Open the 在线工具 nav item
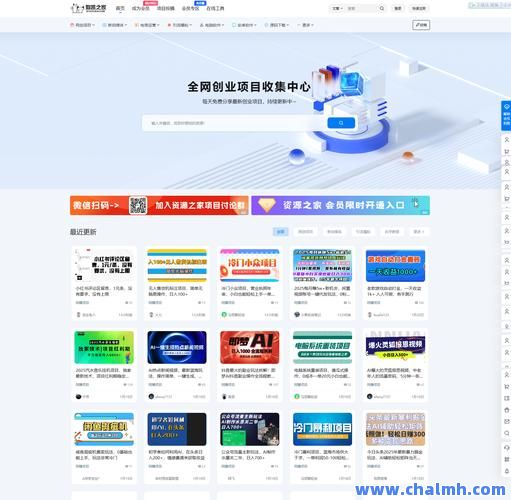 (215, 8)
